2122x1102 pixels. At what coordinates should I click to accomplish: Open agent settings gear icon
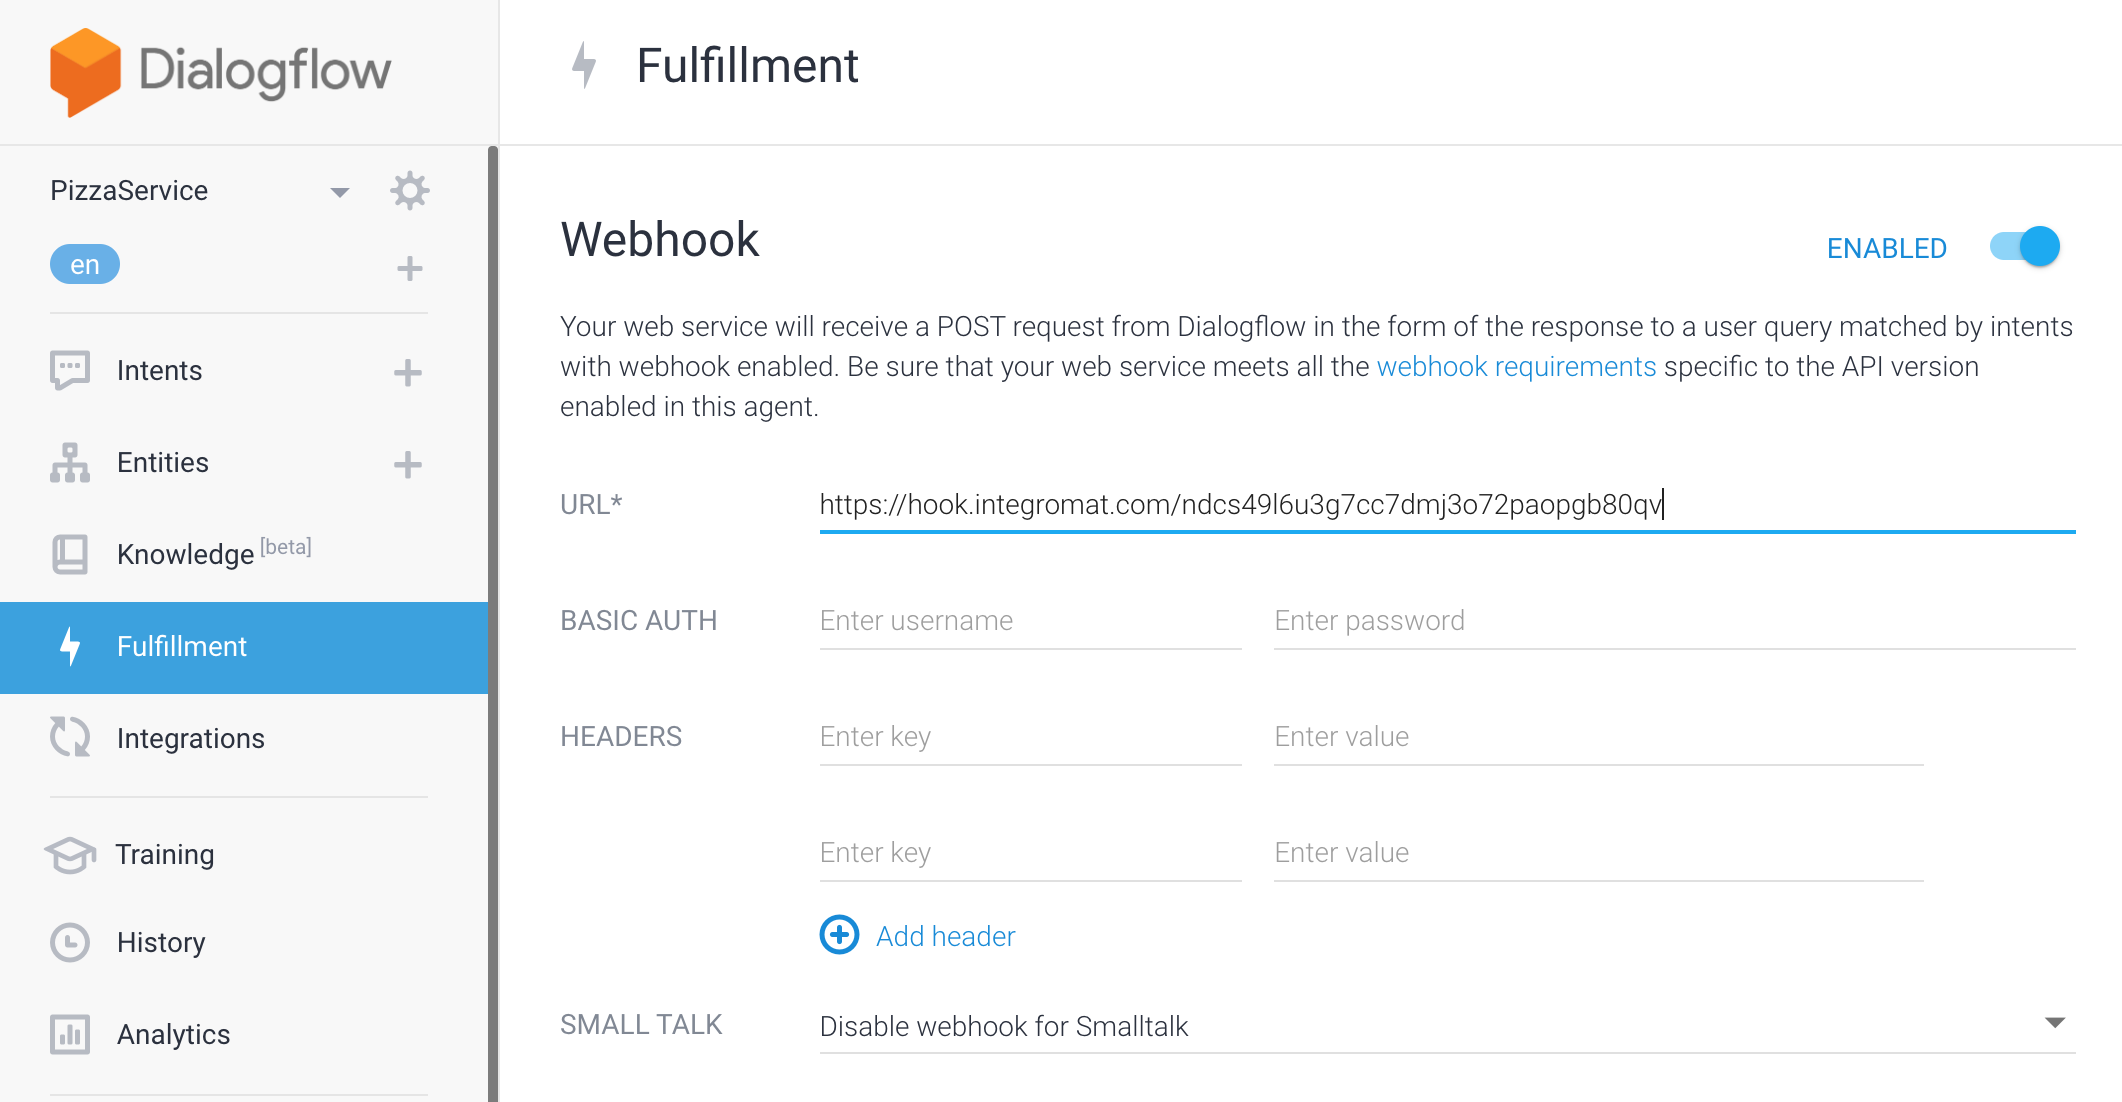pyautogui.click(x=409, y=190)
